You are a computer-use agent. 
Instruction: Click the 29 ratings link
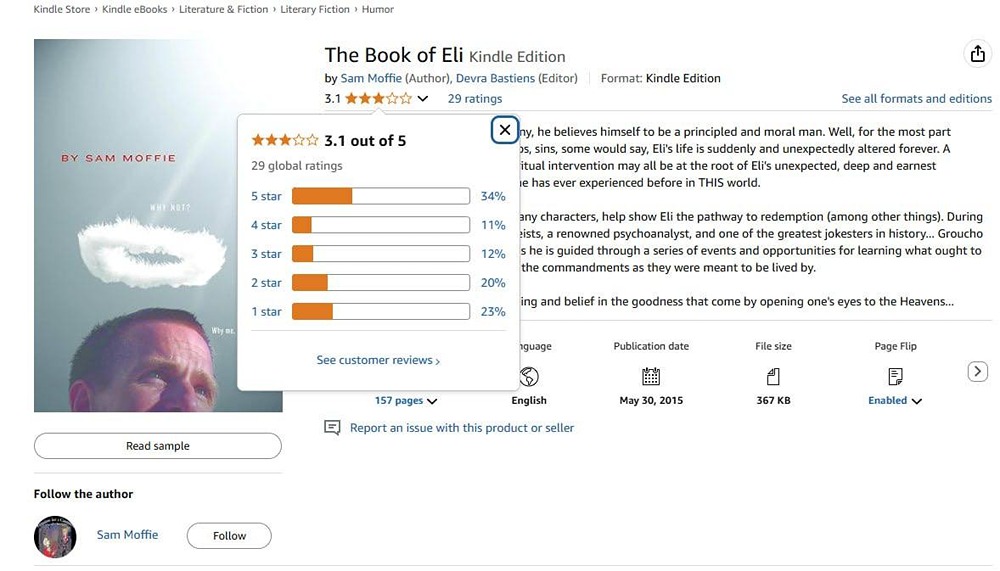pyautogui.click(x=475, y=99)
